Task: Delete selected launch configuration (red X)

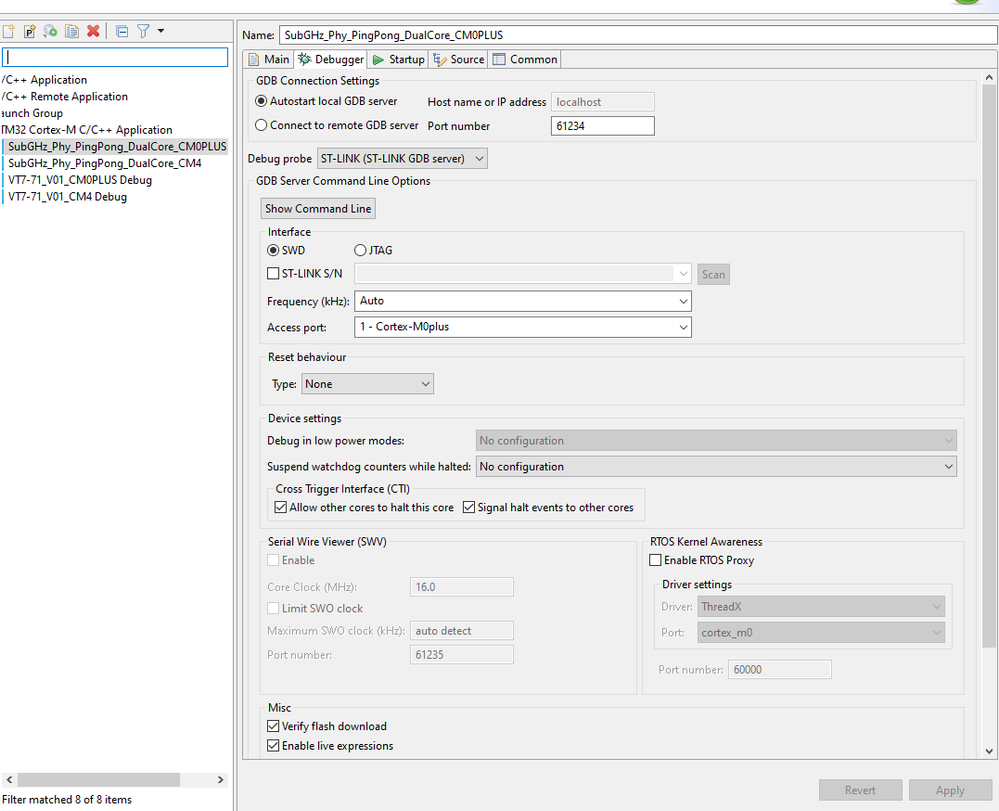Action: click(x=93, y=31)
